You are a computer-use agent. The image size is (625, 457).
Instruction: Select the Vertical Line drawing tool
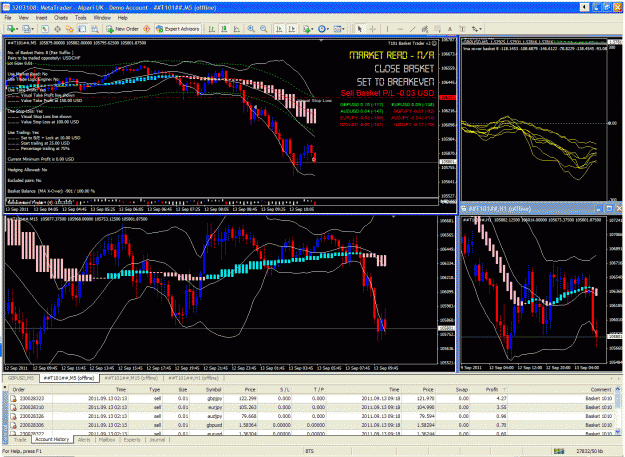(x=387, y=29)
